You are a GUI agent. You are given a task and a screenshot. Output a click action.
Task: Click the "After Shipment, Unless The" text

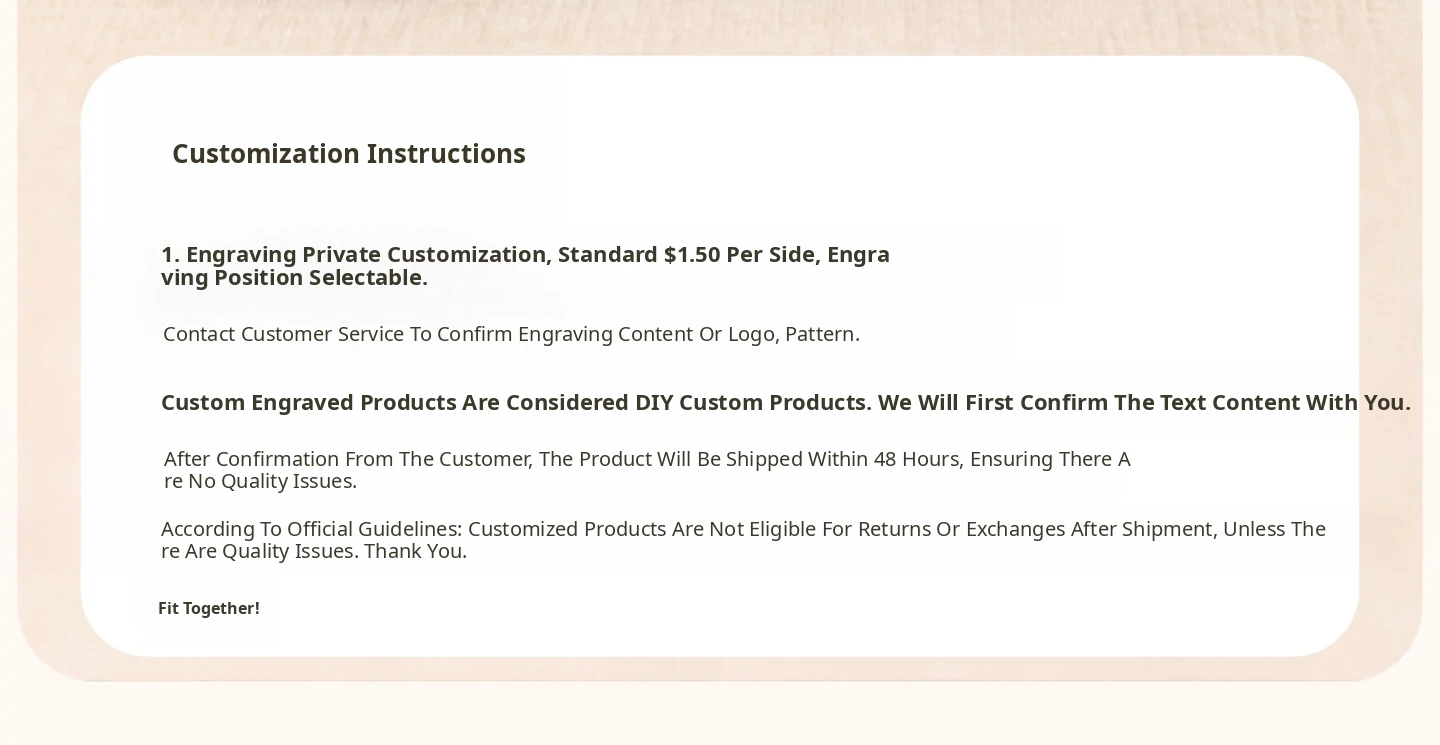(1198, 529)
